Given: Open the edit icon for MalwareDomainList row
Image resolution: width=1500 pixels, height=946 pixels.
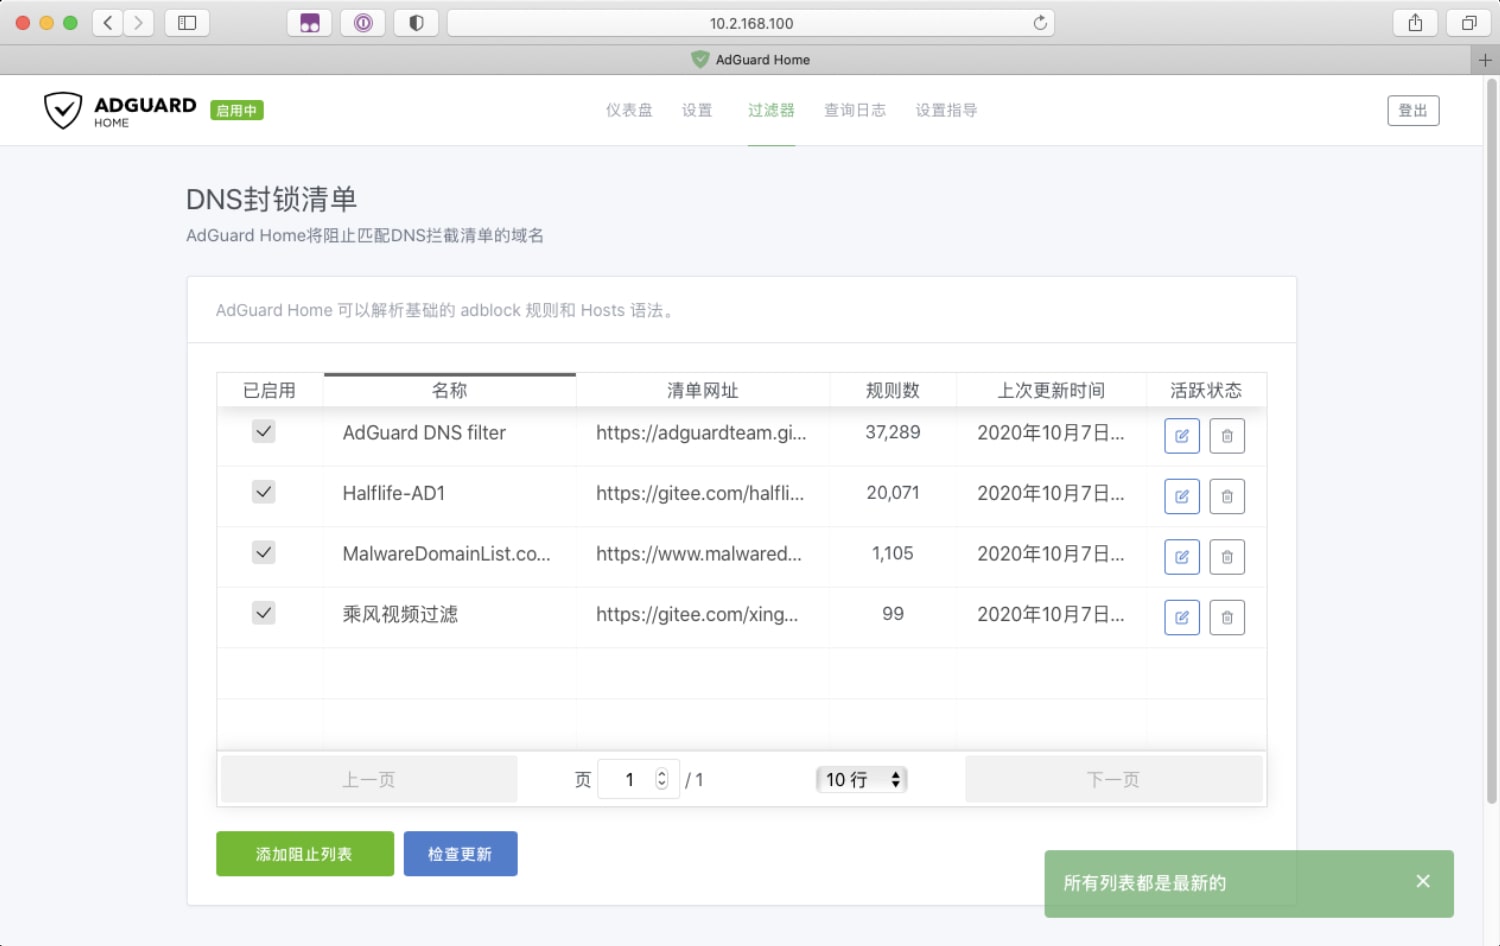Looking at the screenshot, I should click(x=1181, y=556).
